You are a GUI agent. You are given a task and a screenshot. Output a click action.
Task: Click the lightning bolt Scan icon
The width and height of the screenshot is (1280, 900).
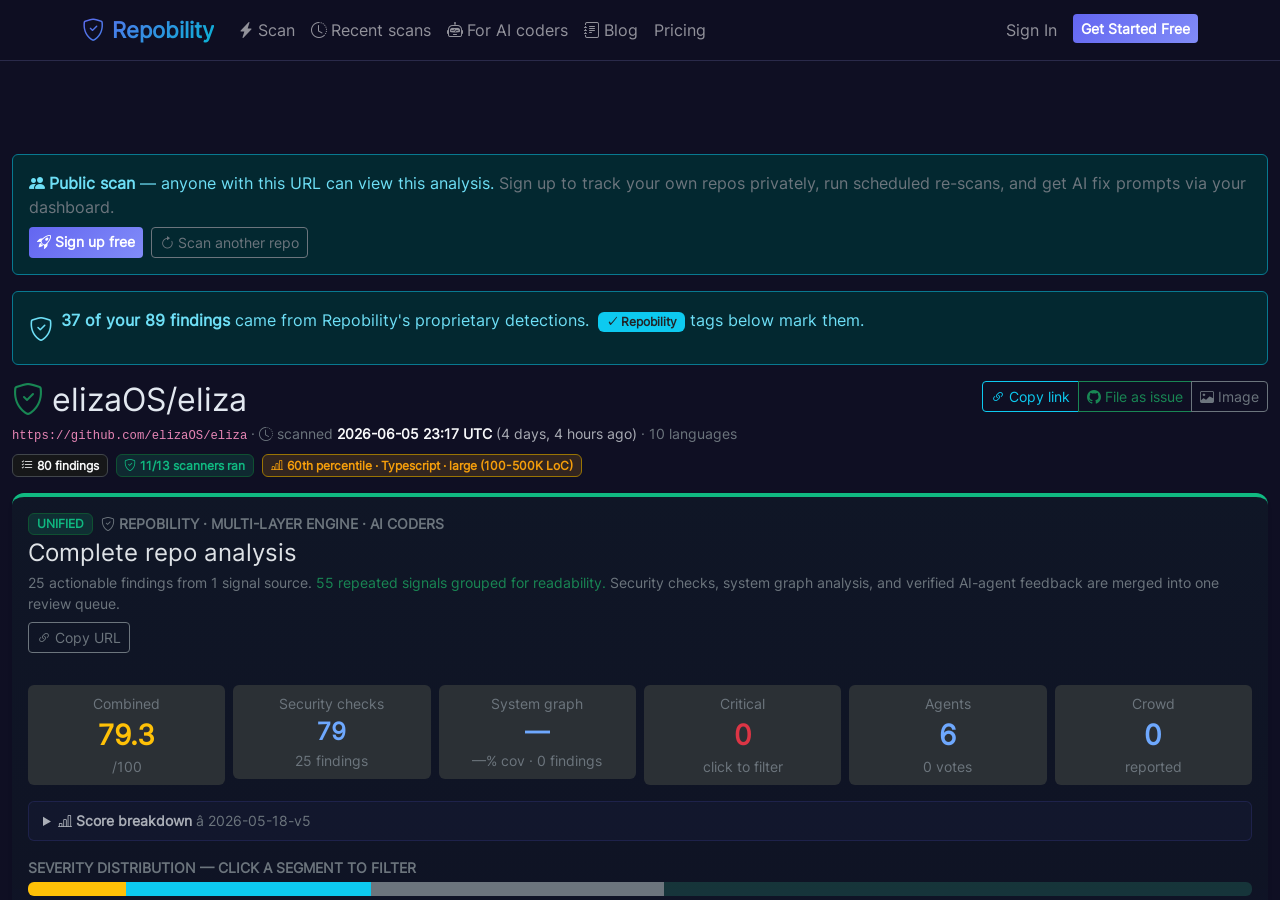(x=246, y=30)
